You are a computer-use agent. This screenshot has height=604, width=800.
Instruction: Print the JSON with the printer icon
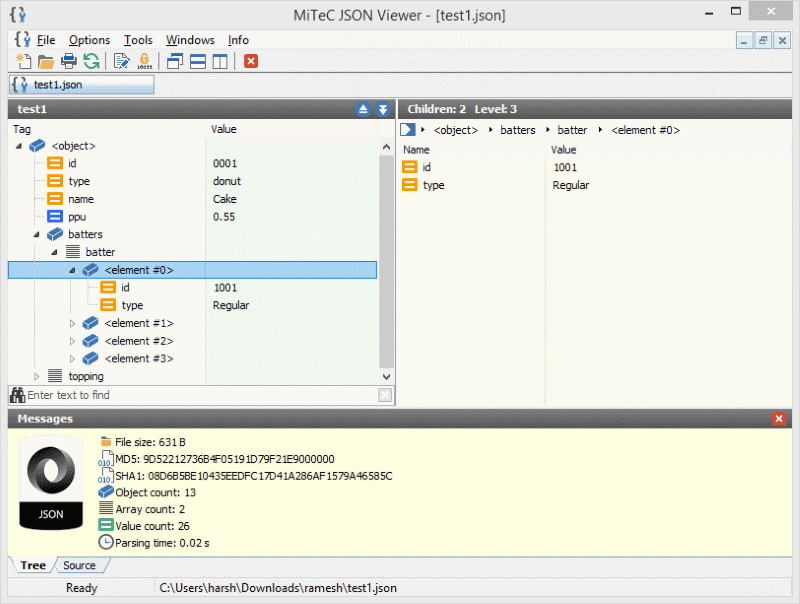pos(69,61)
